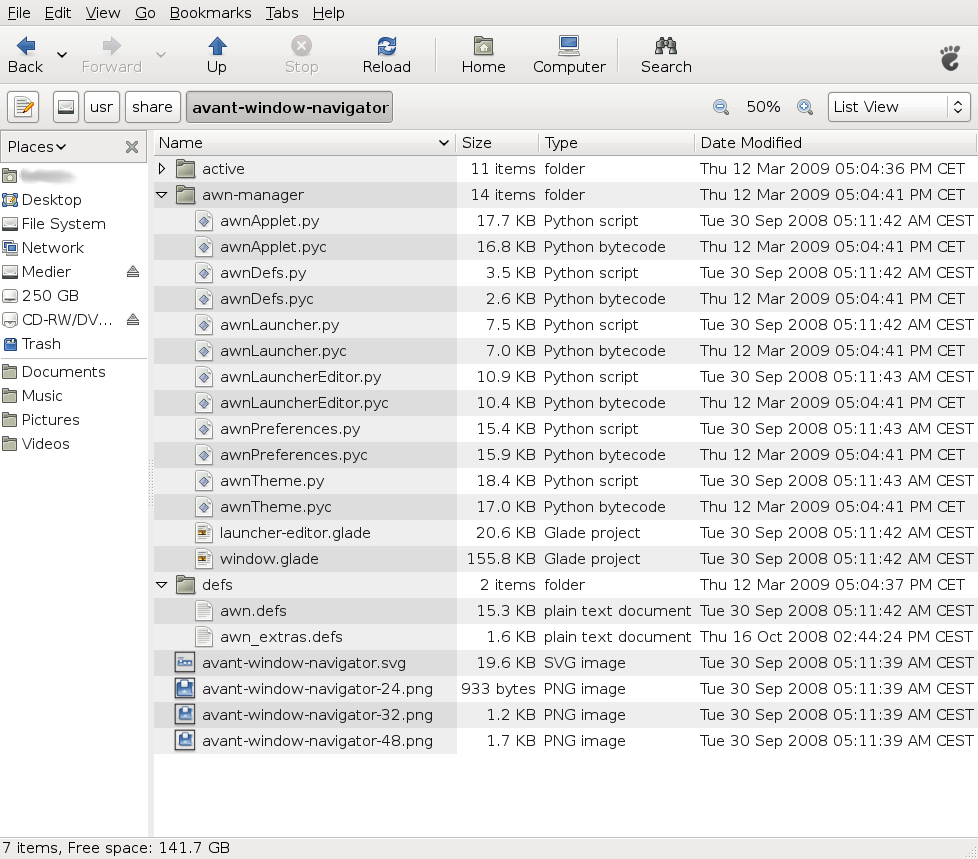Navigate to the share path button
This screenshot has width=978, height=859.
153,107
